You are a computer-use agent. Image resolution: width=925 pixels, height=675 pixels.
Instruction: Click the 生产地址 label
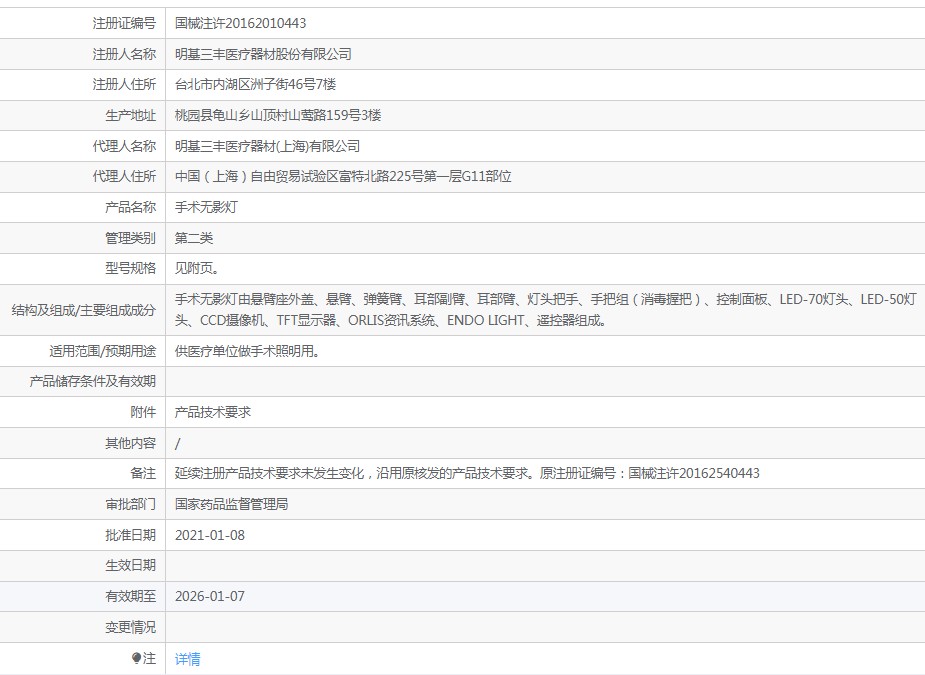pyautogui.click(x=131, y=115)
